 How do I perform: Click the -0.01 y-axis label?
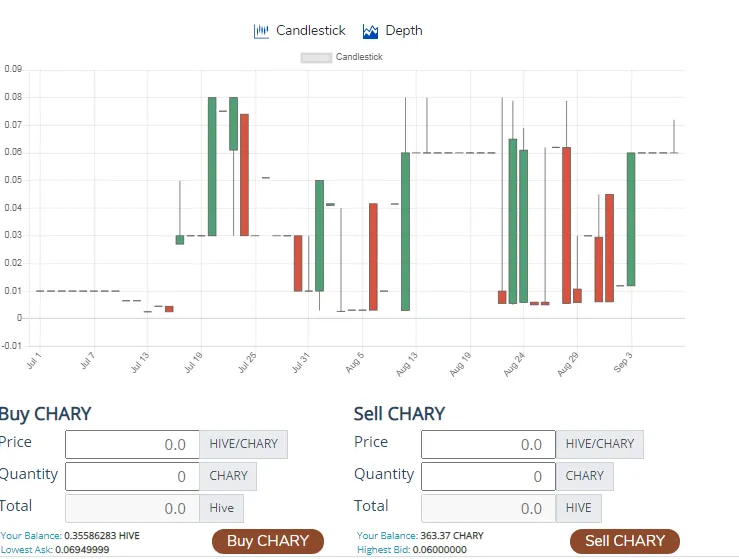tap(12, 346)
